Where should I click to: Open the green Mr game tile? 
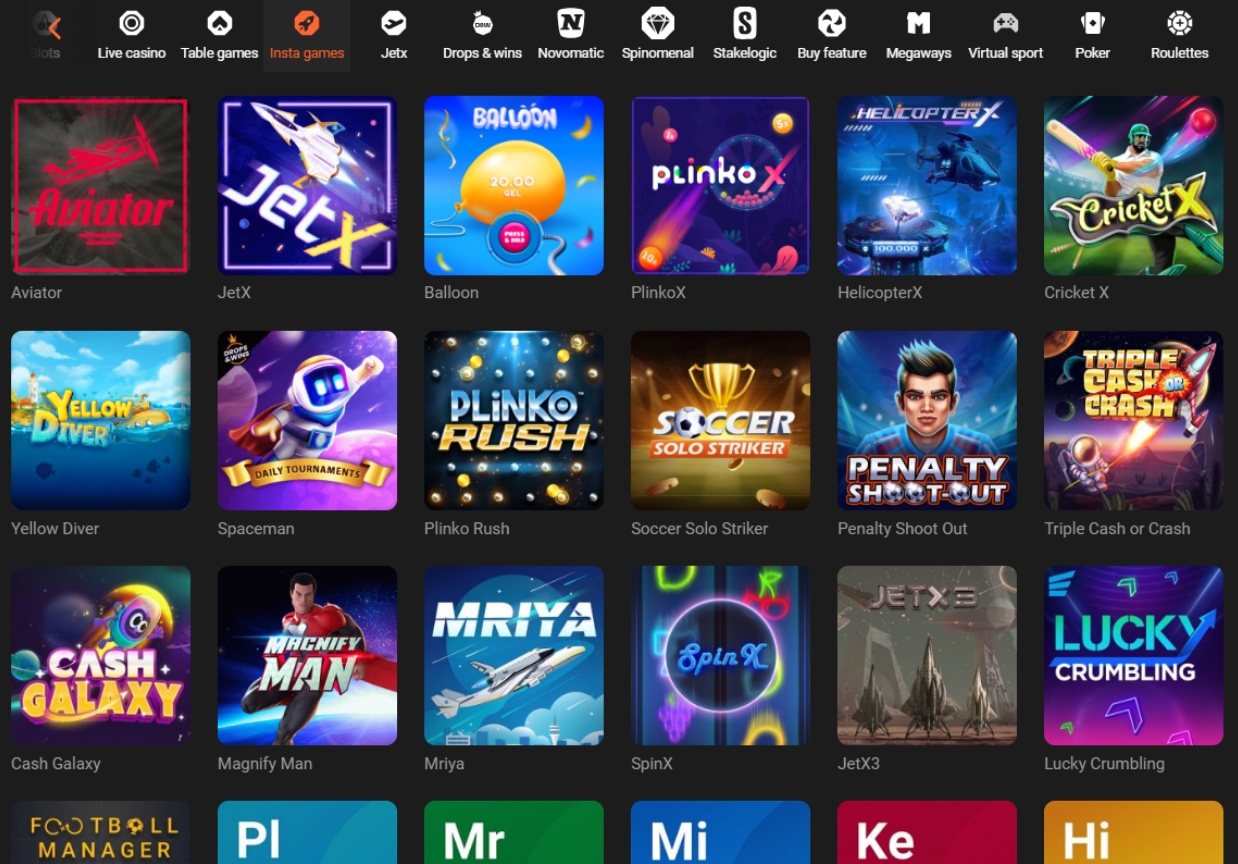click(514, 832)
